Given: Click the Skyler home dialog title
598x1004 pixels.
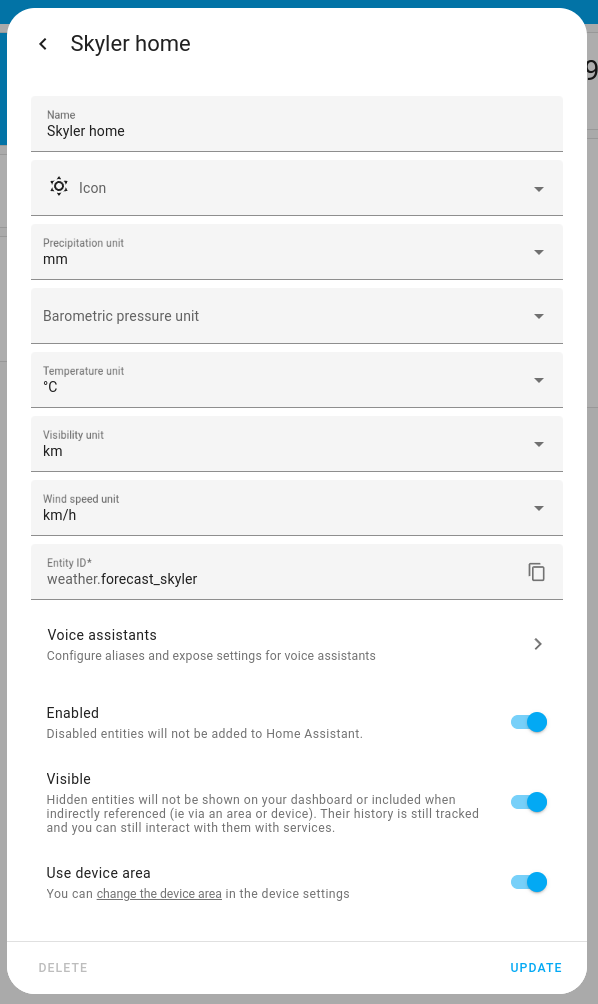Looking at the screenshot, I should coord(130,44).
